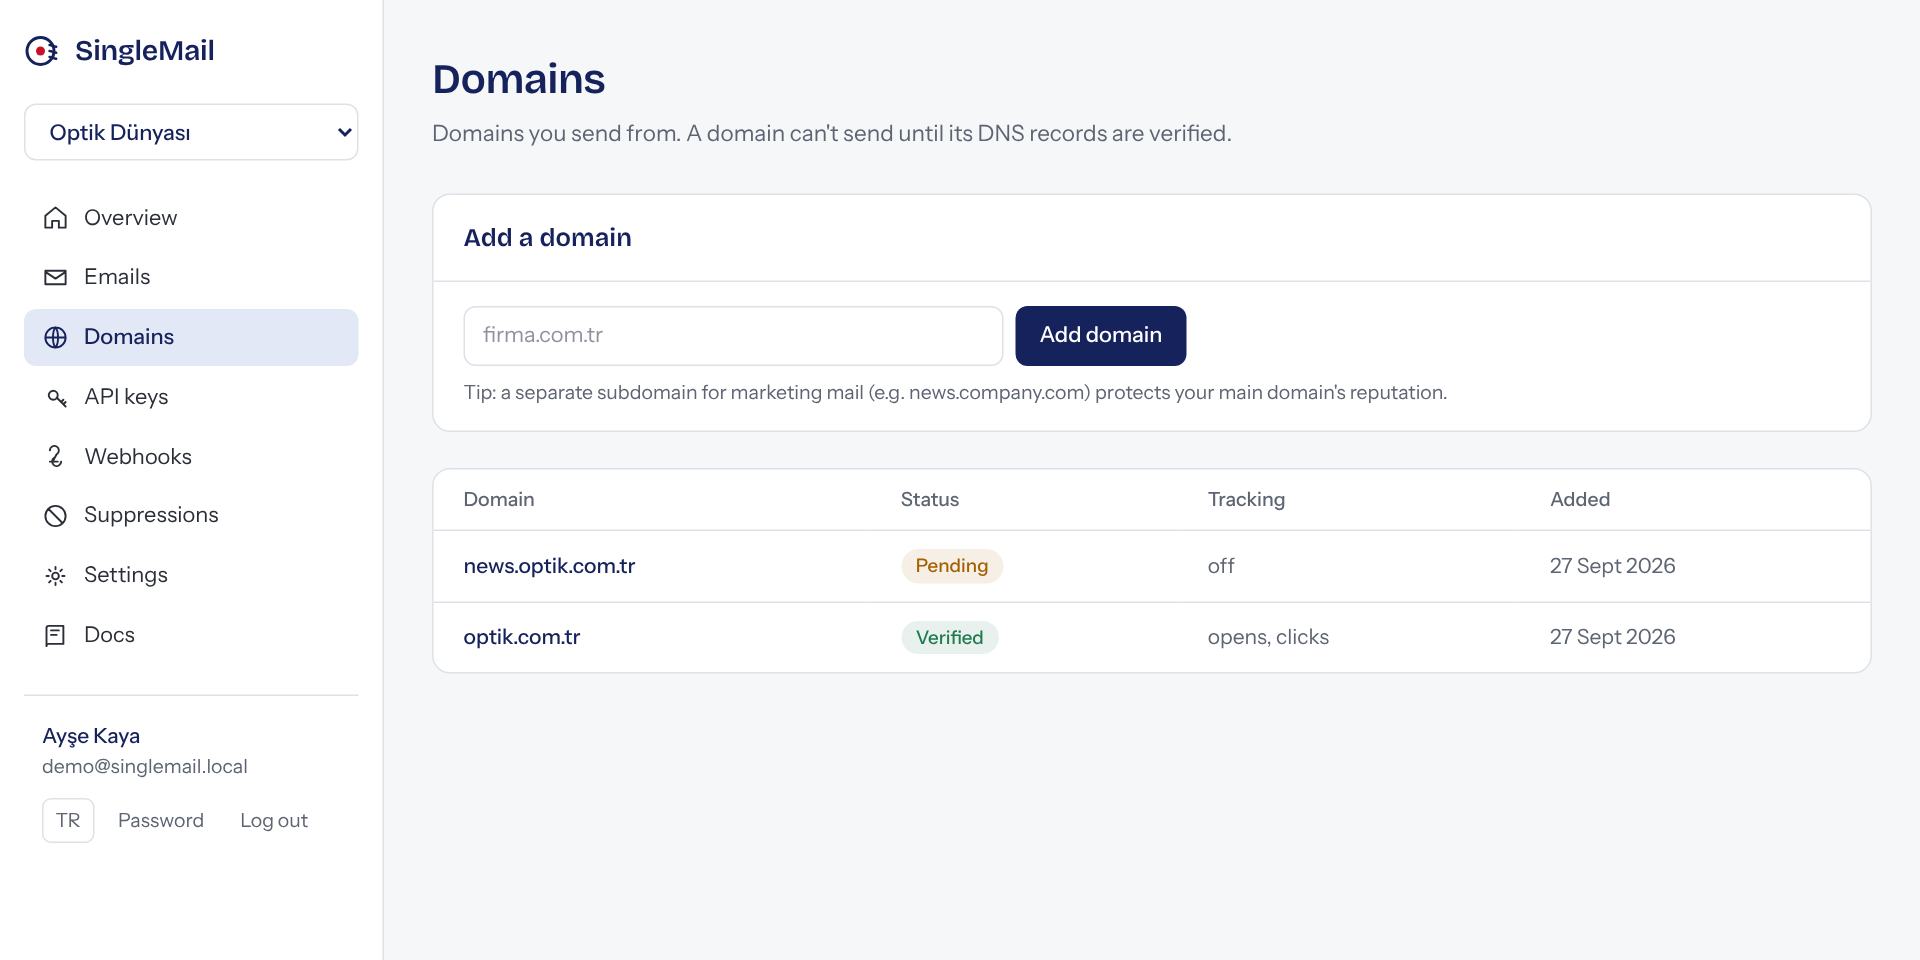Click the Overview house icon
The height and width of the screenshot is (960, 1920).
pyautogui.click(x=56, y=218)
